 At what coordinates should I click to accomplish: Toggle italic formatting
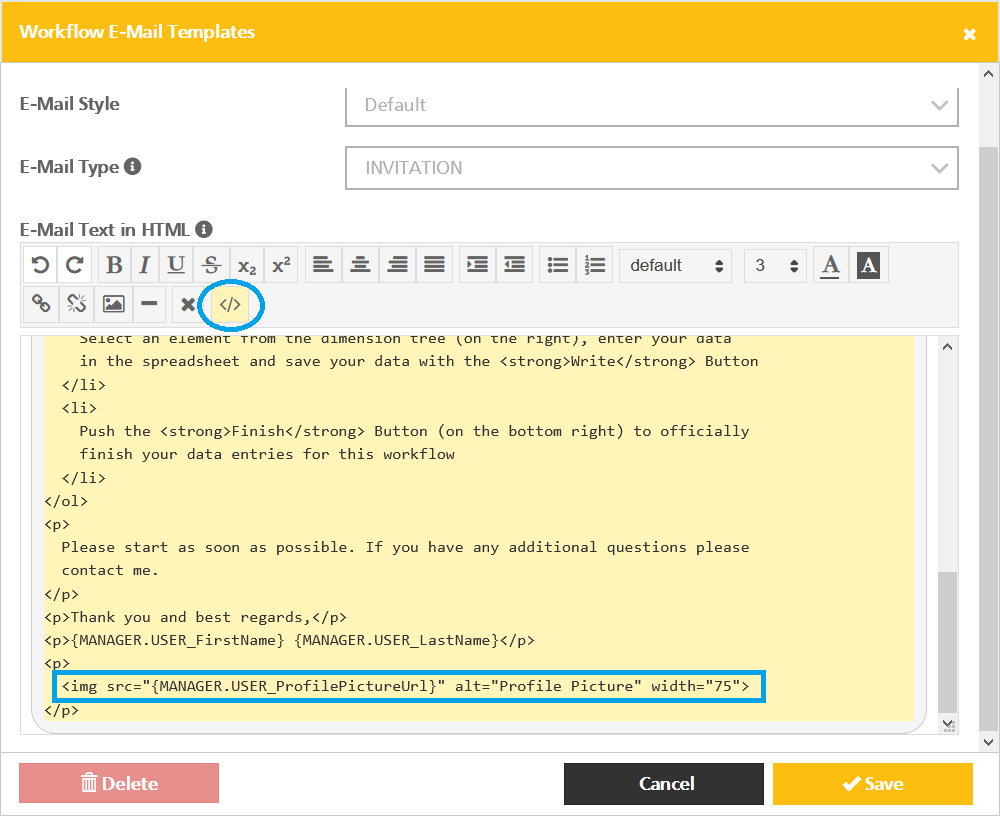144,265
